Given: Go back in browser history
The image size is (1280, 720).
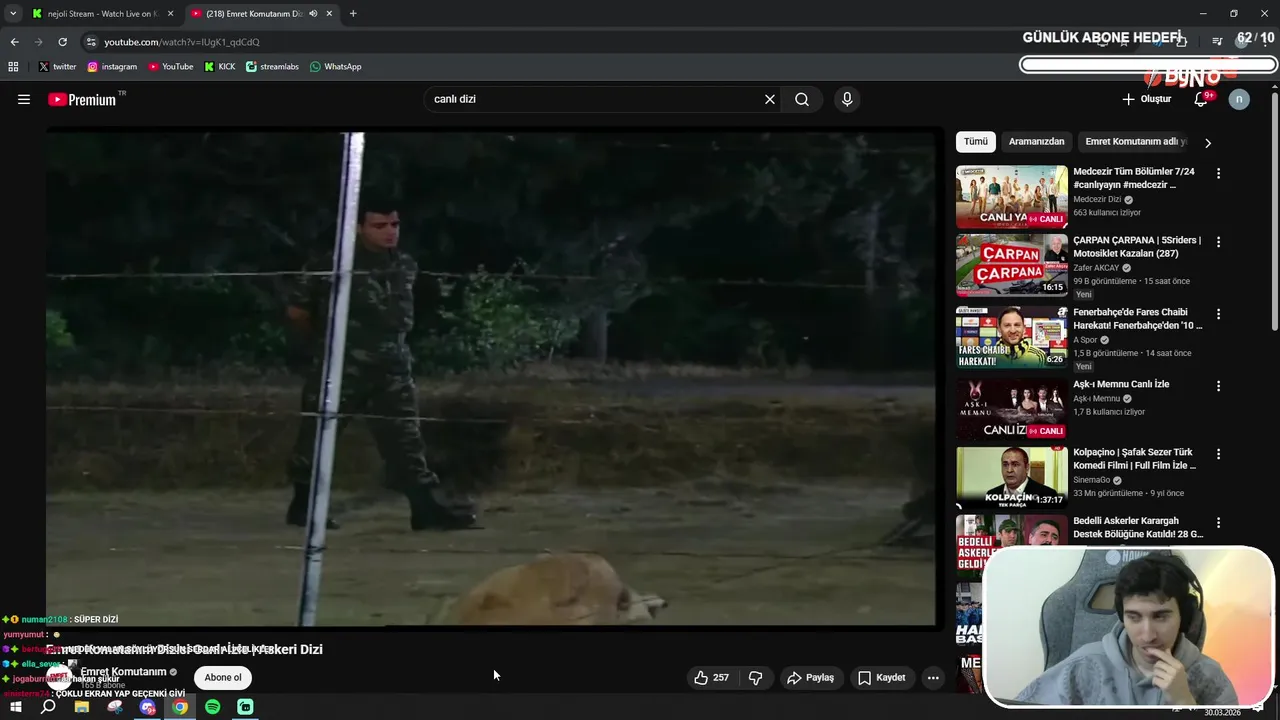Looking at the screenshot, I should coord(14,42).
